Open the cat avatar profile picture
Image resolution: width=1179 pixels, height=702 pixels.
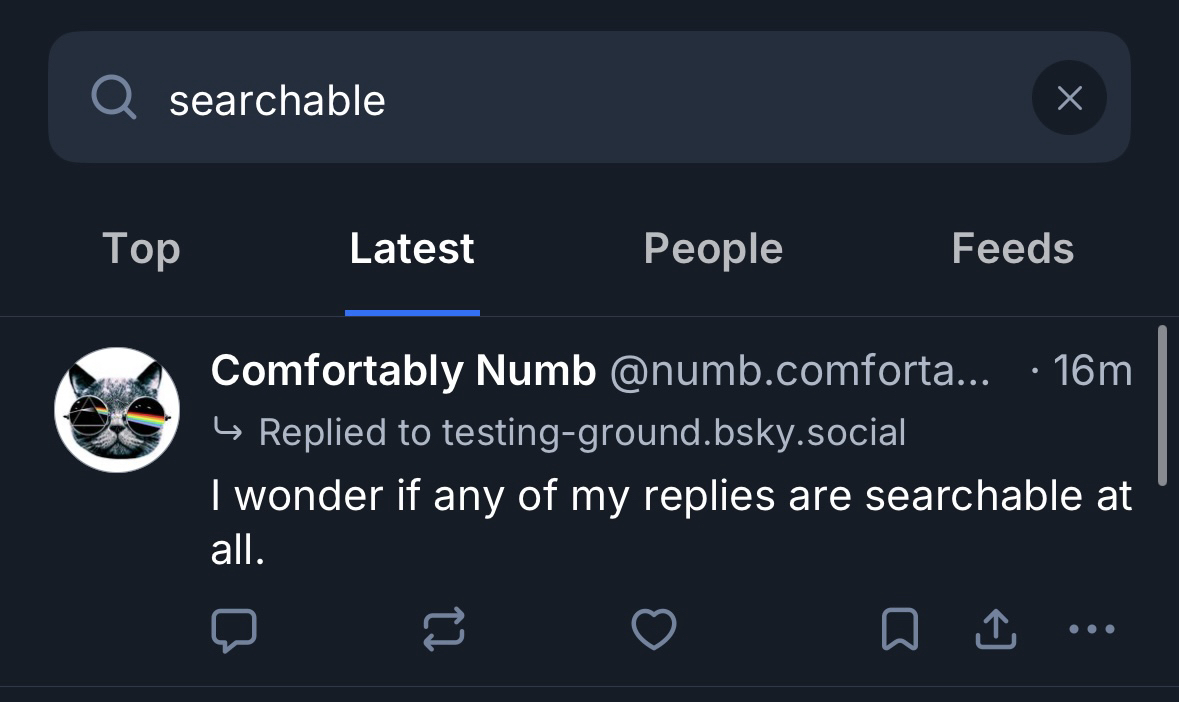coord(117,409)
